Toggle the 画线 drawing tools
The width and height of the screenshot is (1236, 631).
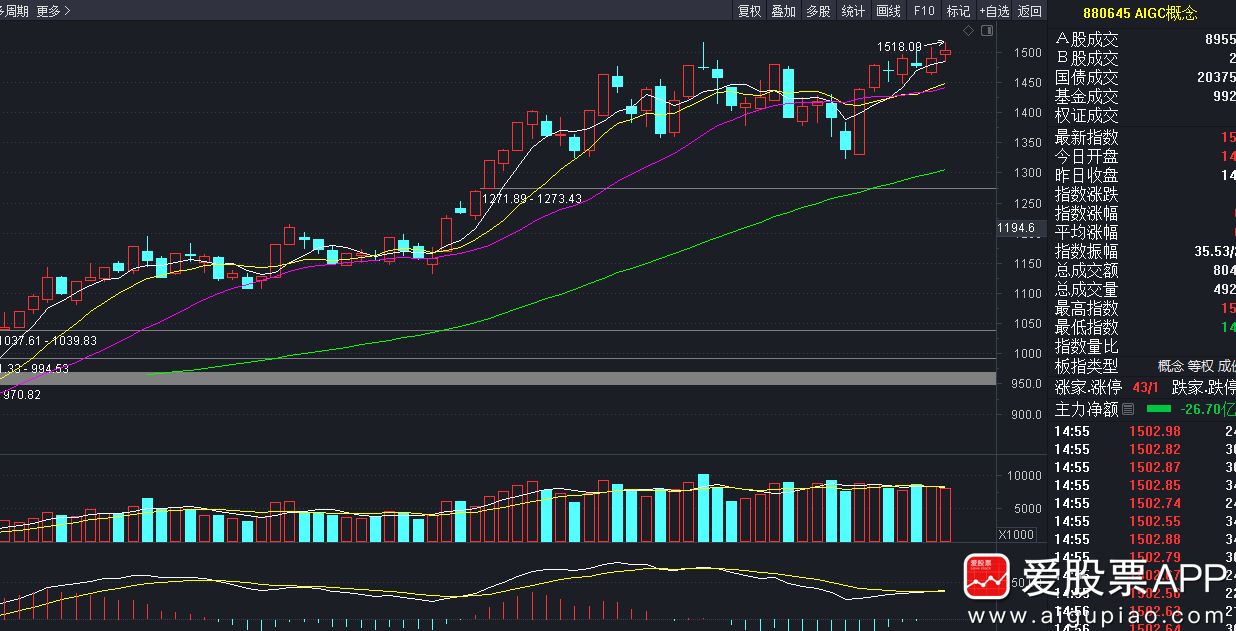coord(888,11)
